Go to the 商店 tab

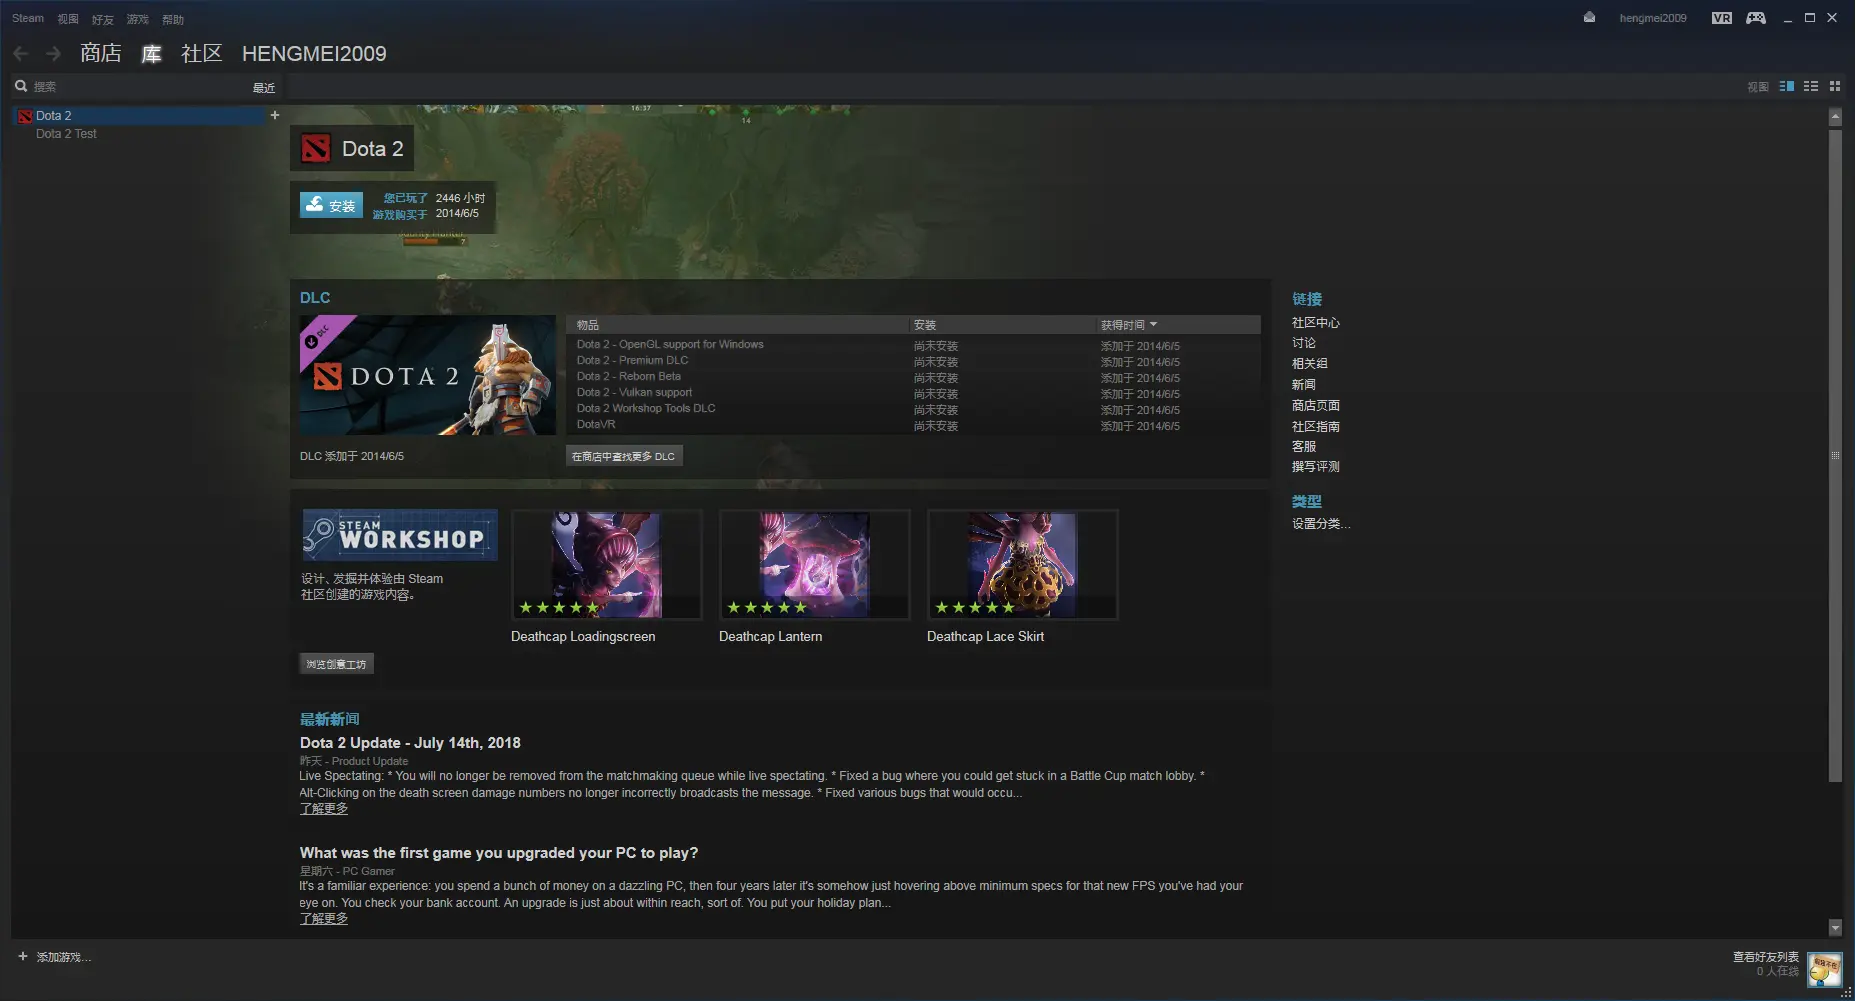coord(101,53)
